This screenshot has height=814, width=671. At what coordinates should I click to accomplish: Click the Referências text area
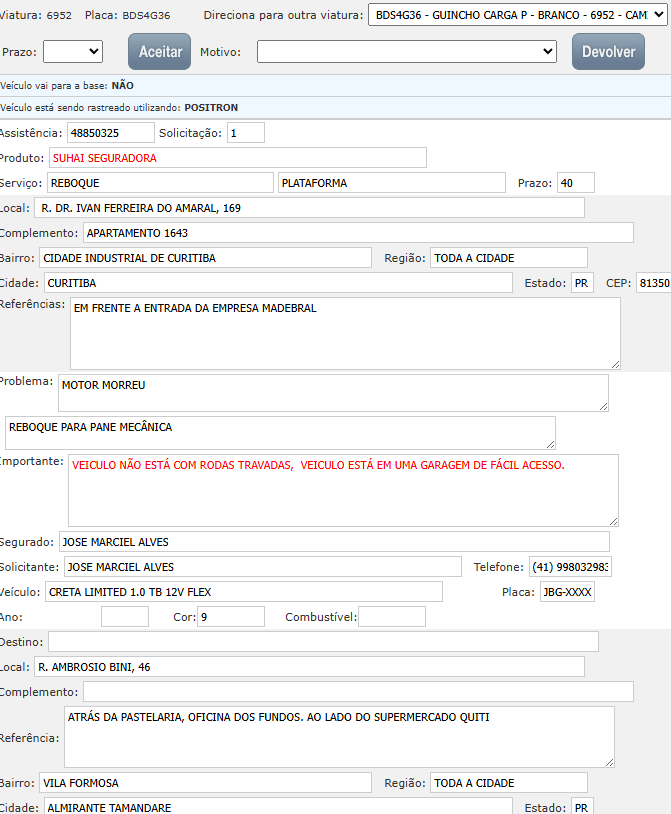pyautogui.click(x=344, y=333)
